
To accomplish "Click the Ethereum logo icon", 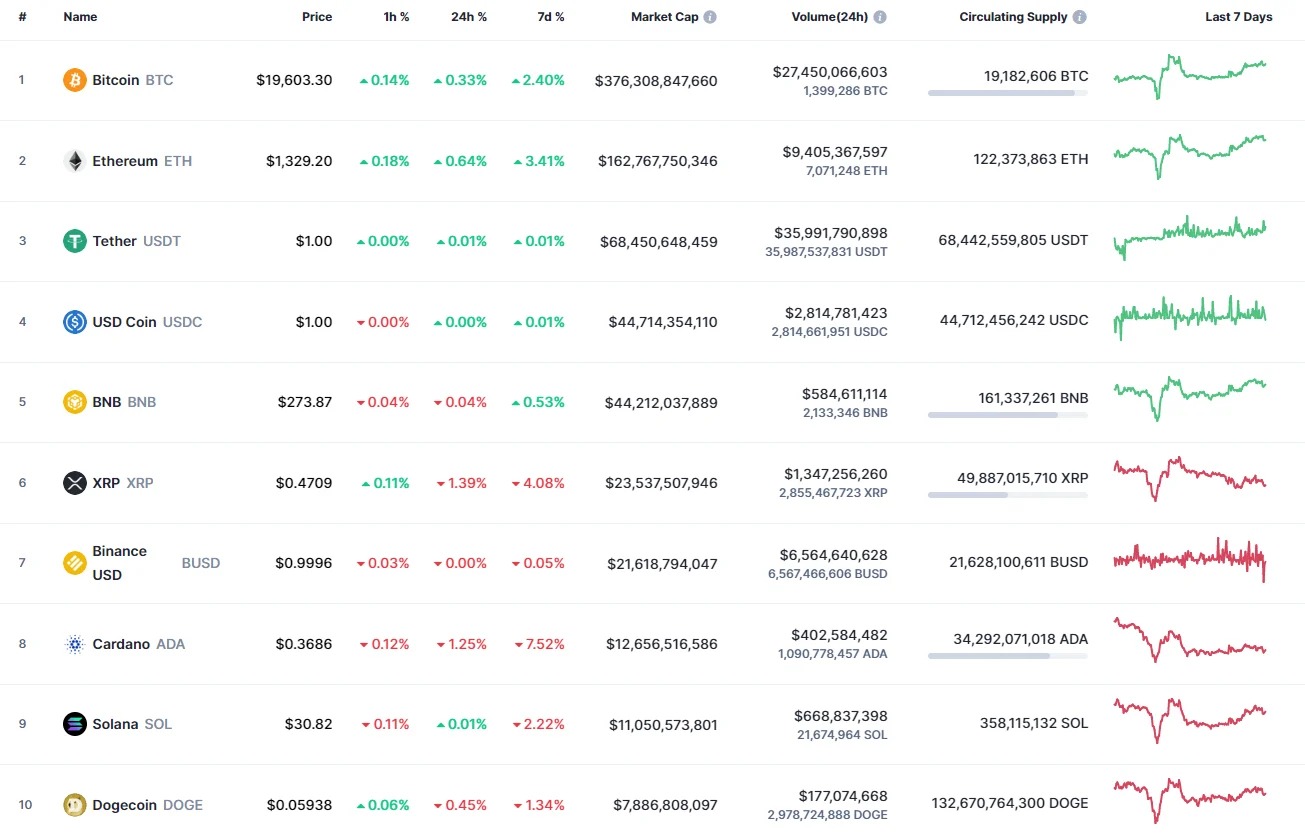I will click(x=74, y=161).
